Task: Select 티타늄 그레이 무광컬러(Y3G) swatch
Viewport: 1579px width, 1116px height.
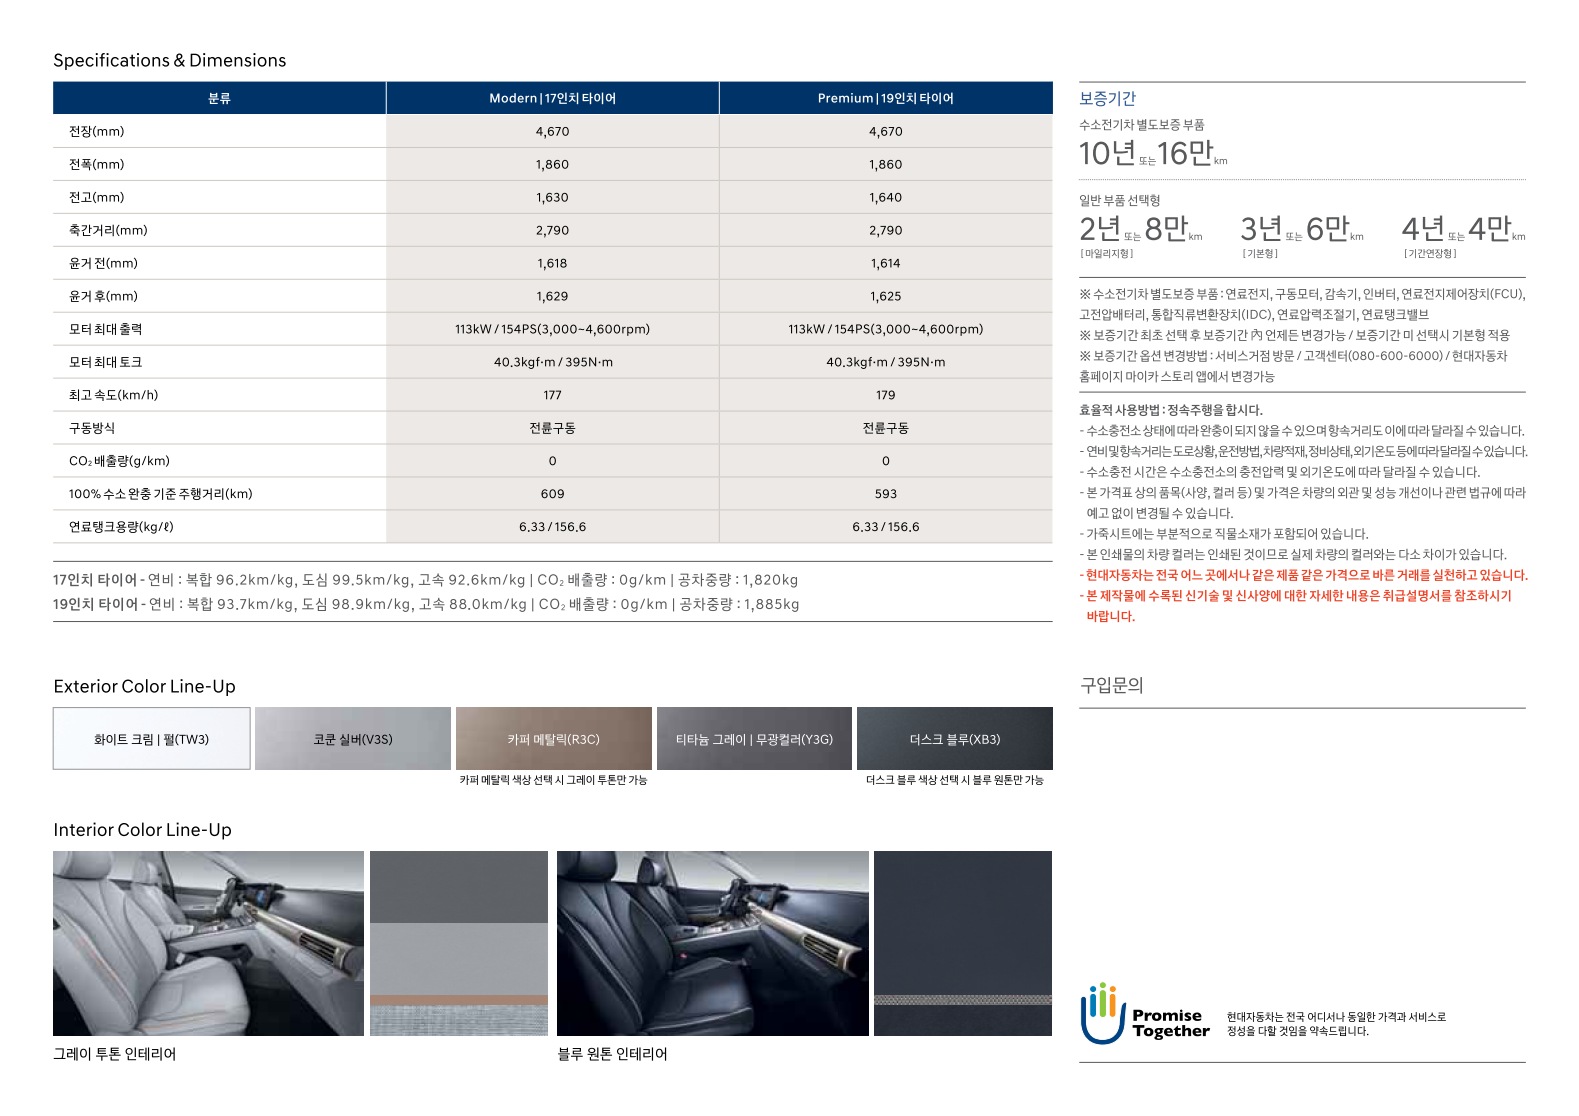Action: coord(754,739)
